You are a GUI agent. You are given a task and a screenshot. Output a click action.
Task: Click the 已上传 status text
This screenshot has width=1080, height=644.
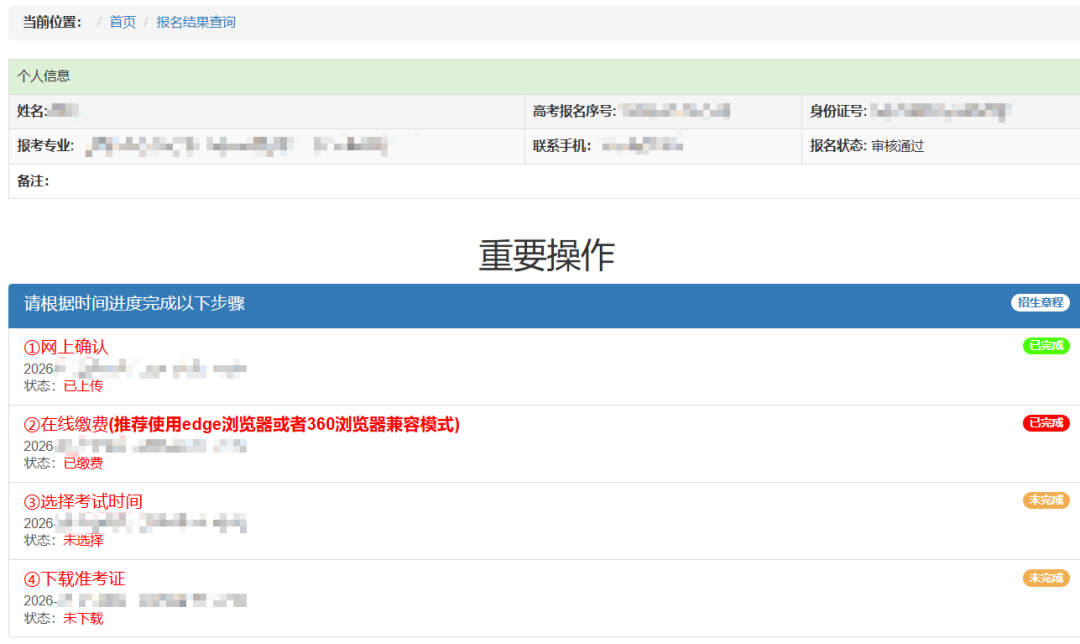coord(83,385)
